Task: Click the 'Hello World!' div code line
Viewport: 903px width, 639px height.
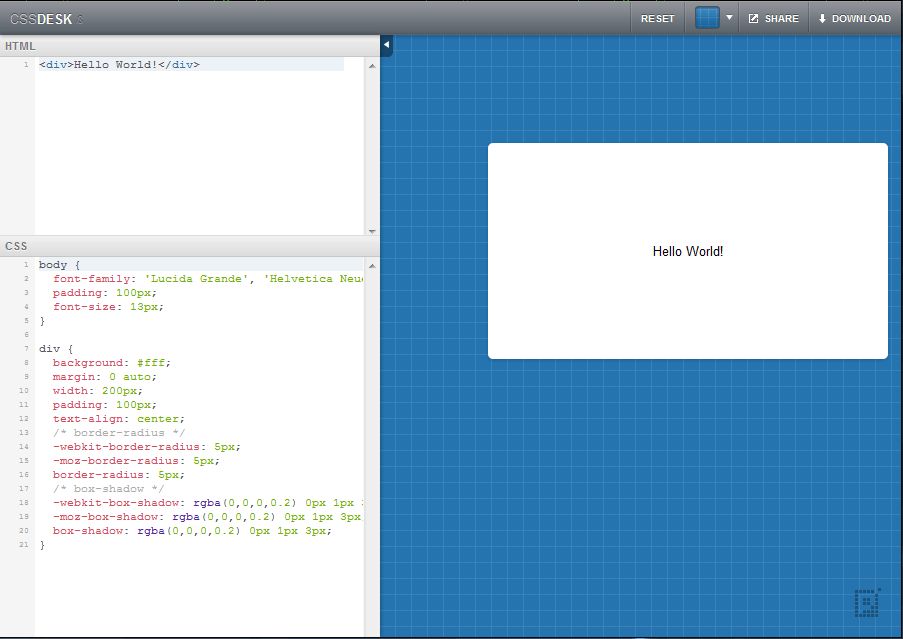Action: pos(118,63)
